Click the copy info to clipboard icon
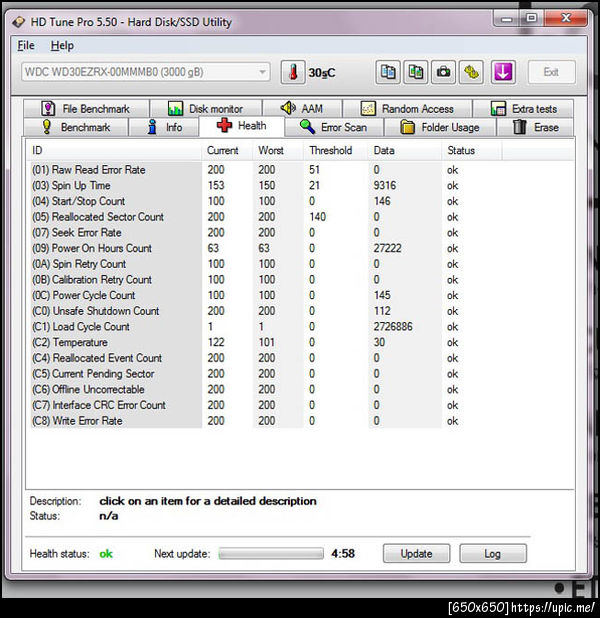600x618 pixels. tap(388, 73)
